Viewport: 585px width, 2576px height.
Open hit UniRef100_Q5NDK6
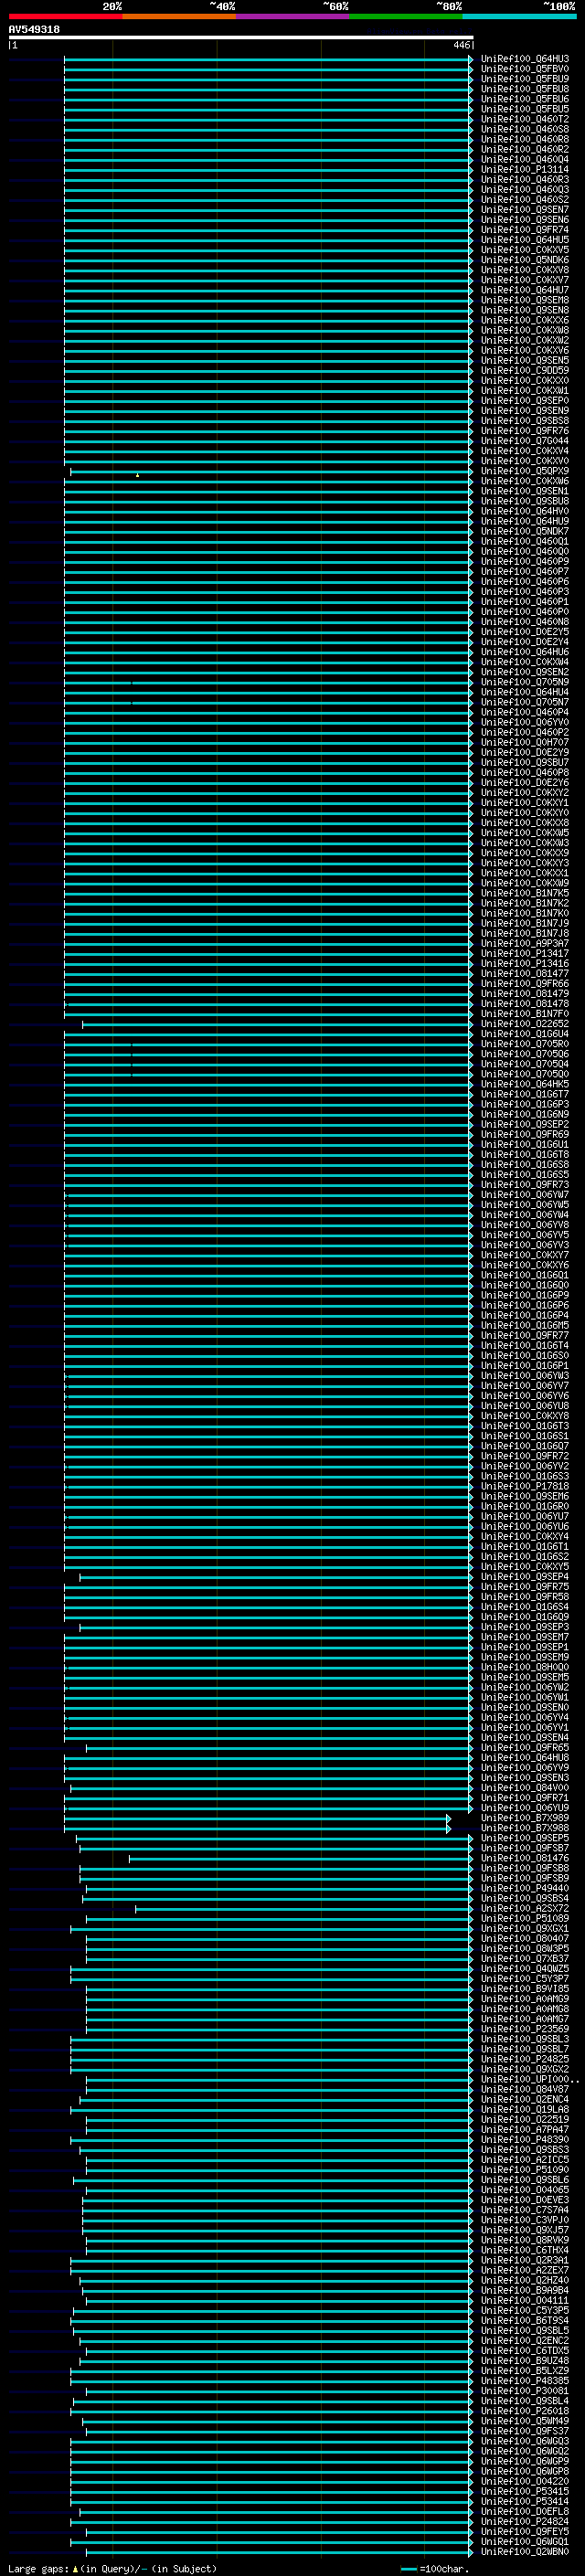pos(524,260)
